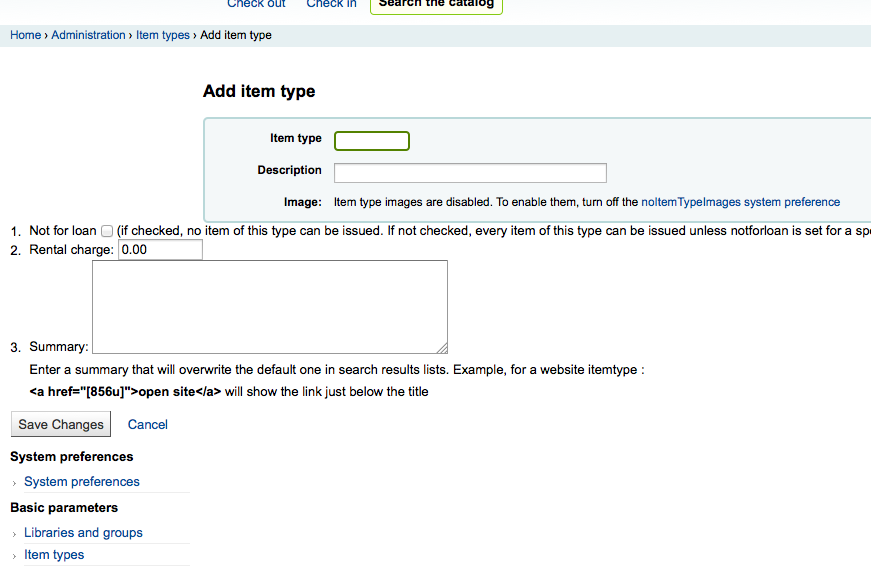This screenshot has width=871, height=567.
Task: Click the Item type input field
Action: (x=371, y=141)
